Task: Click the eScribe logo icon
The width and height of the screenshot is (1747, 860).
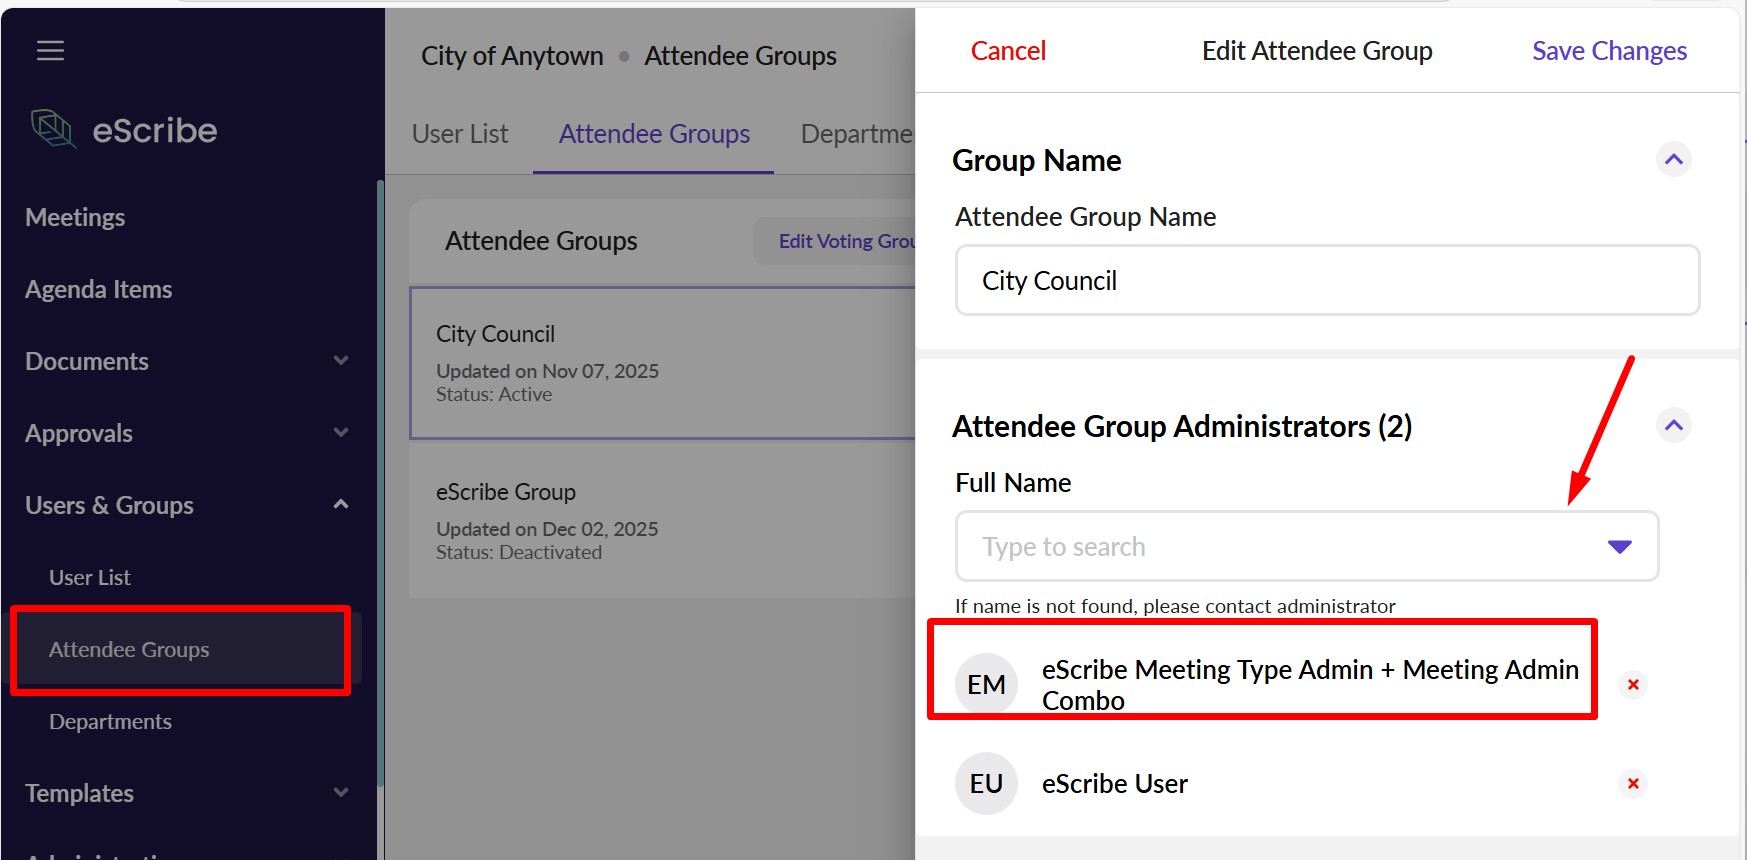Action: [53, 129]
